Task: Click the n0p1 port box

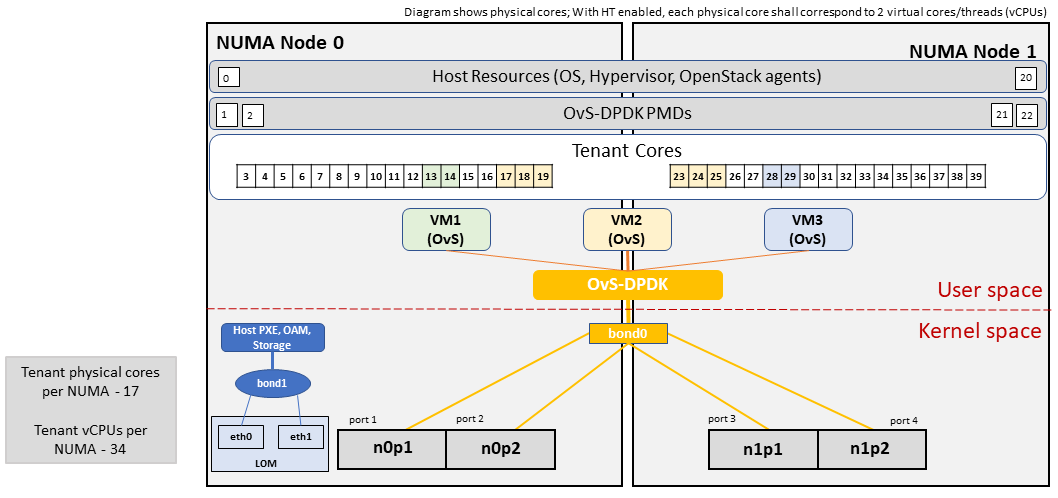Action: click(392, 449)
